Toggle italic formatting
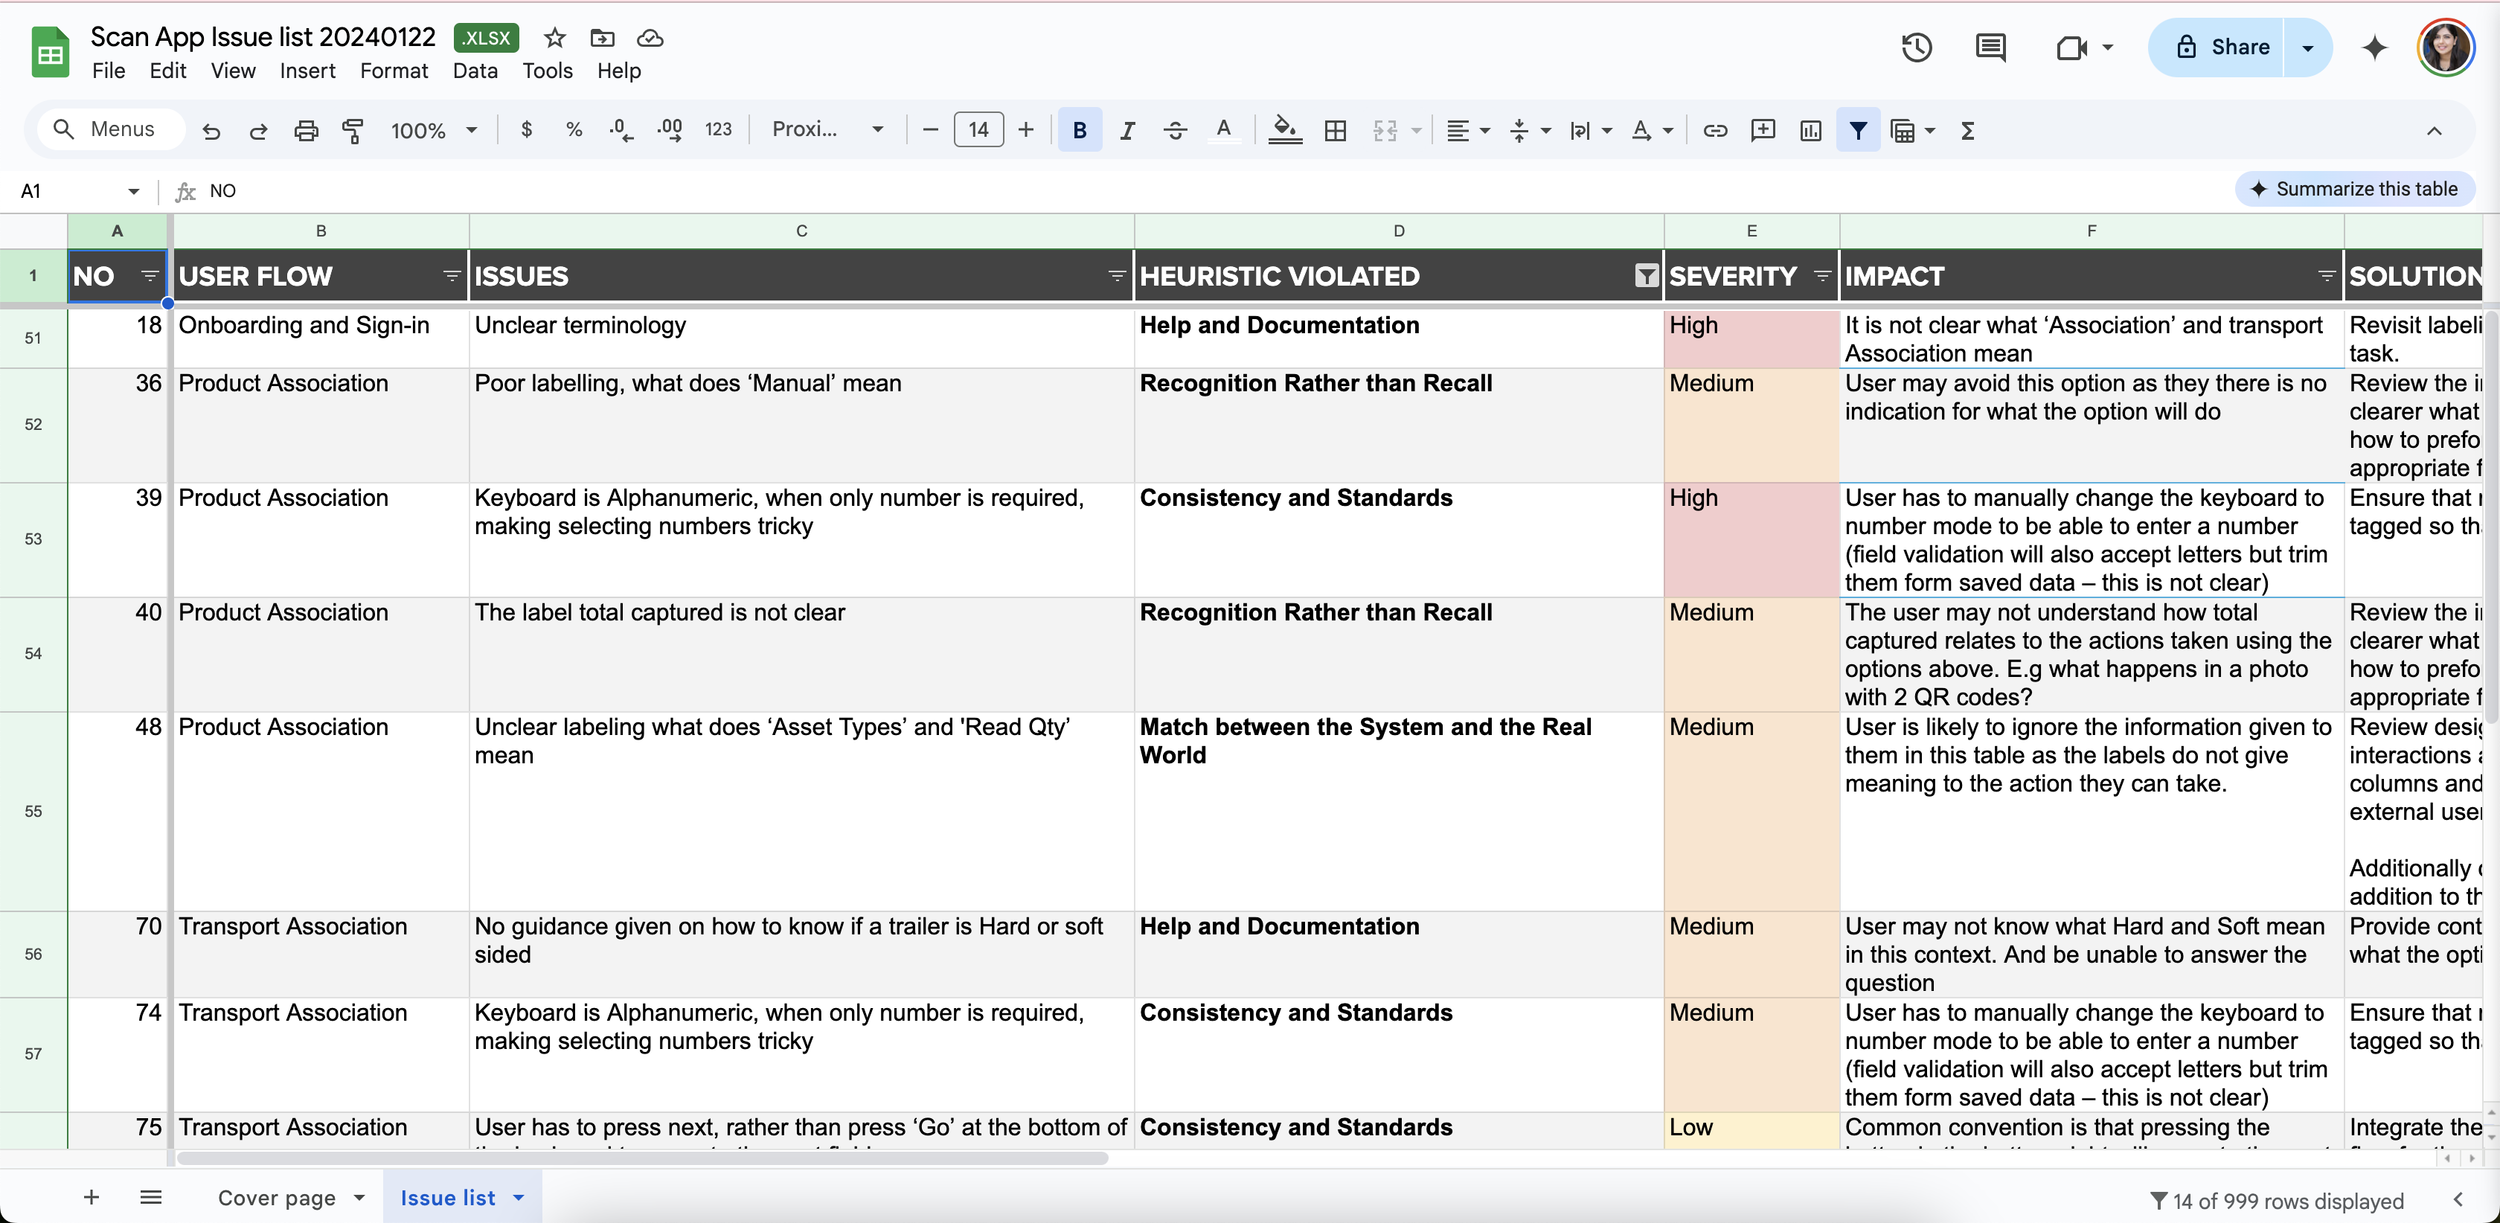 pos(1127,130)
